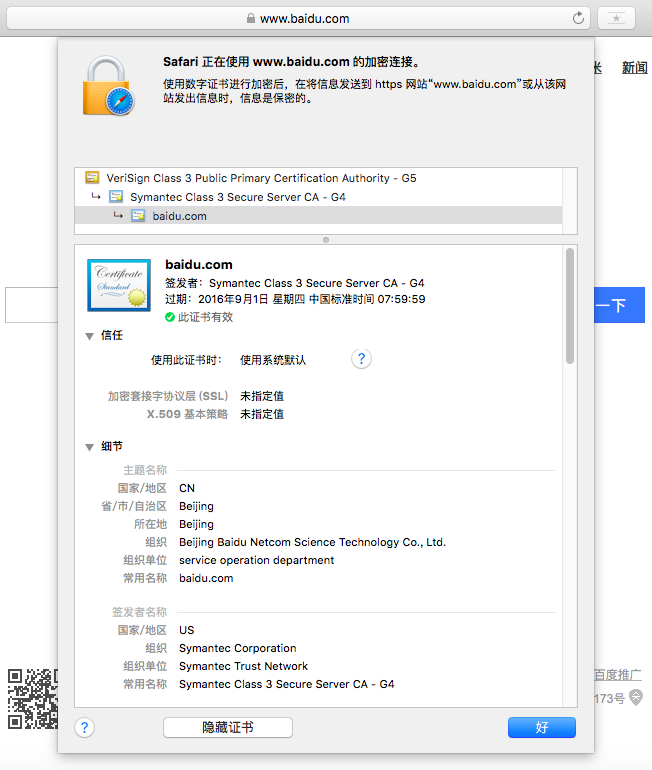
Task: Click the X.509 基本策略 value 未指定值
Action: [x=262, y=414]
